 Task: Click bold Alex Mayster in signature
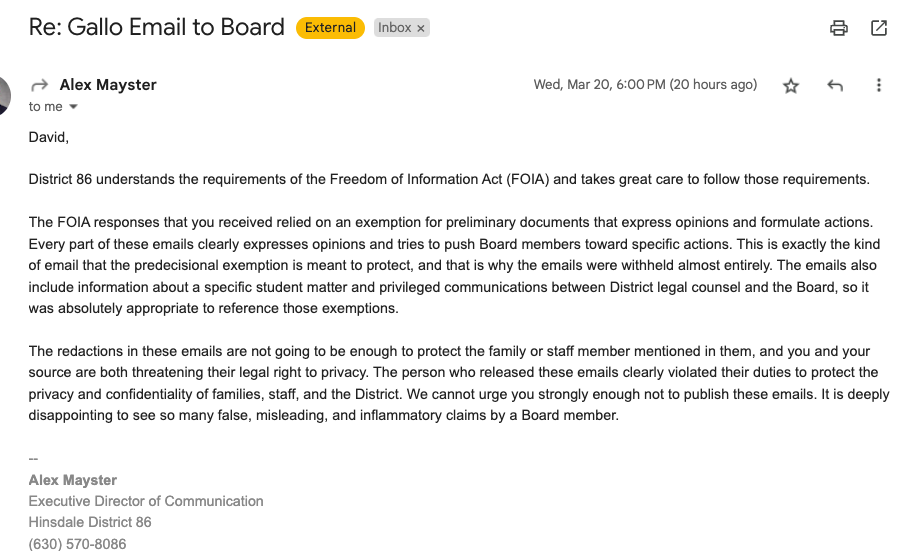tap(73, 480)
